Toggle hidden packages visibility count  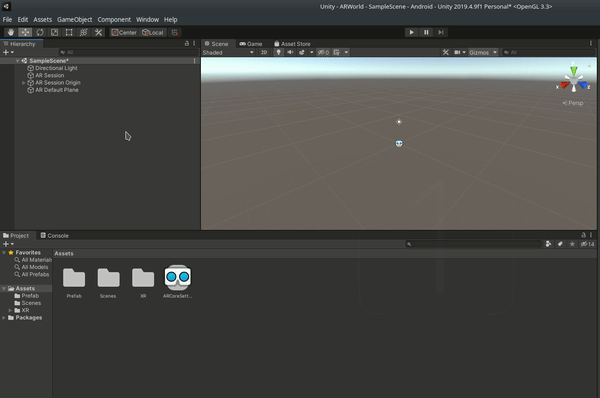pyautogui.click(x=587, y=244)
